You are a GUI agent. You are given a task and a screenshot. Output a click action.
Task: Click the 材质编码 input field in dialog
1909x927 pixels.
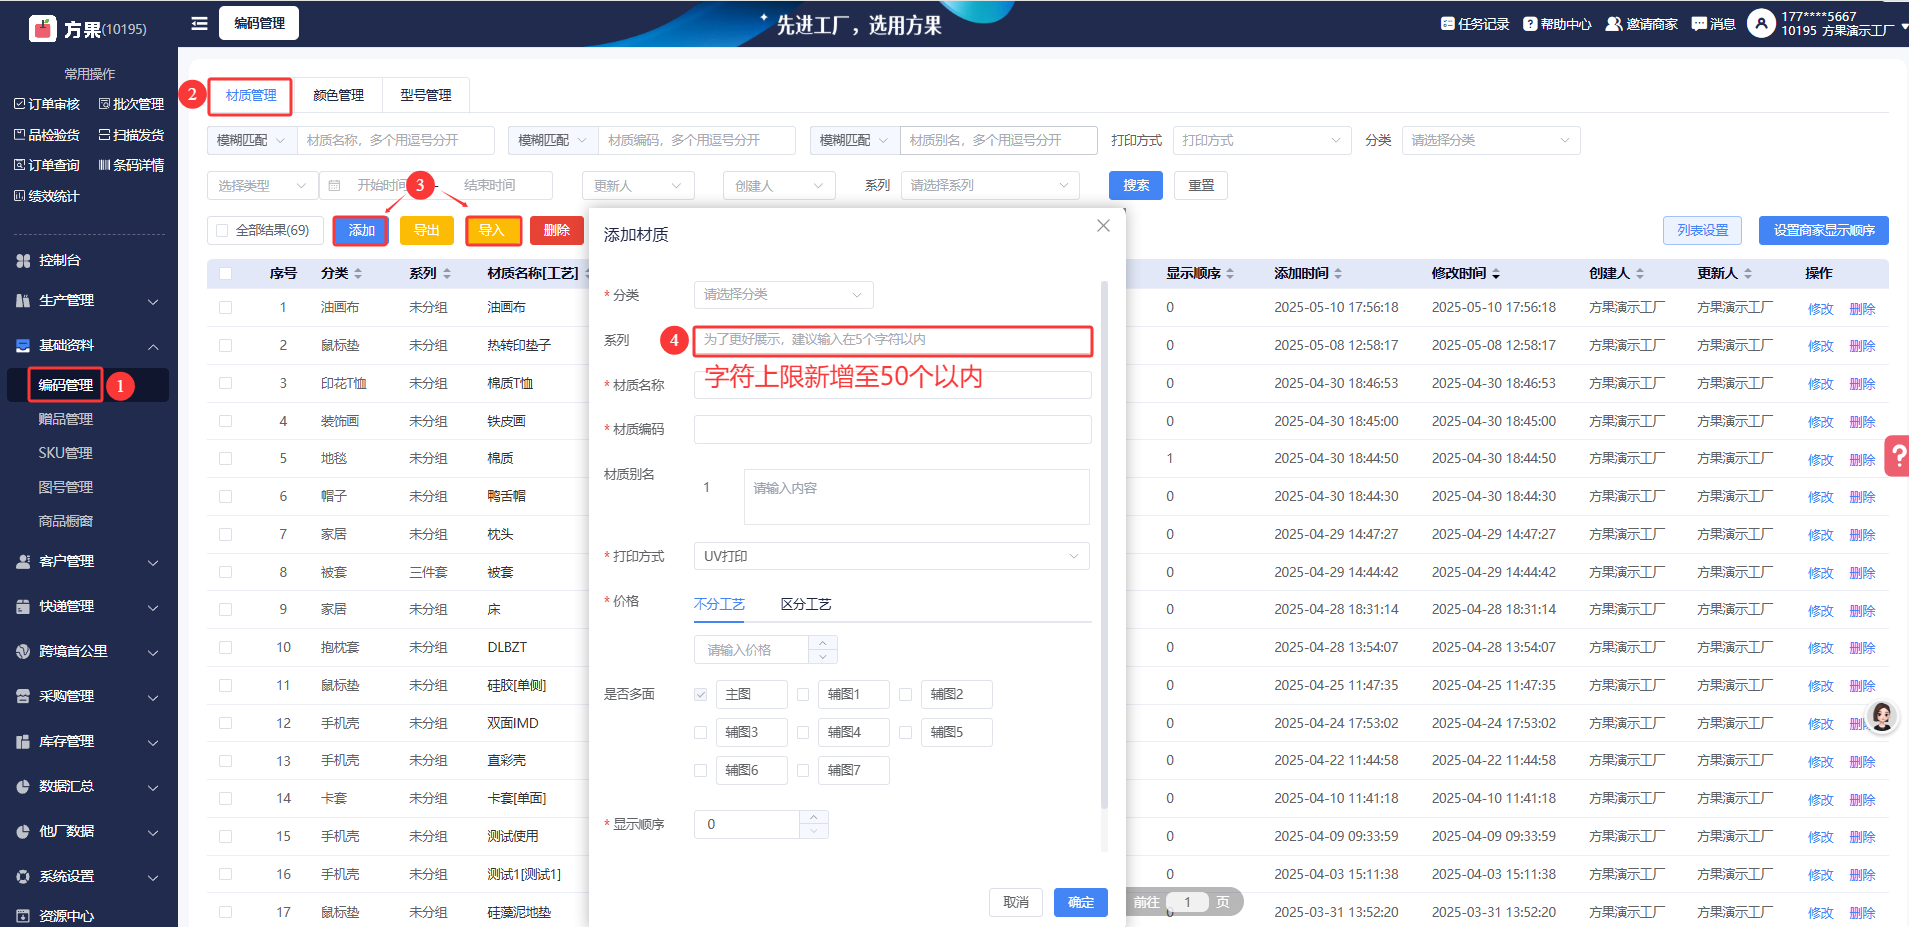click(892, 429)
